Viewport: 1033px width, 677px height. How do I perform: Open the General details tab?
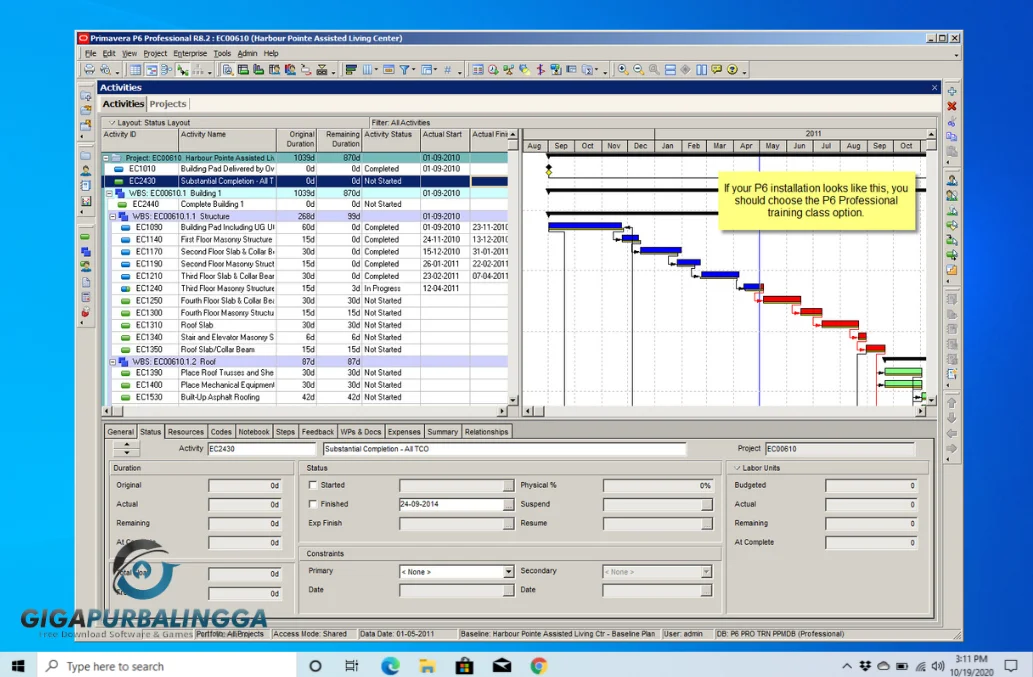pos(121,432)
